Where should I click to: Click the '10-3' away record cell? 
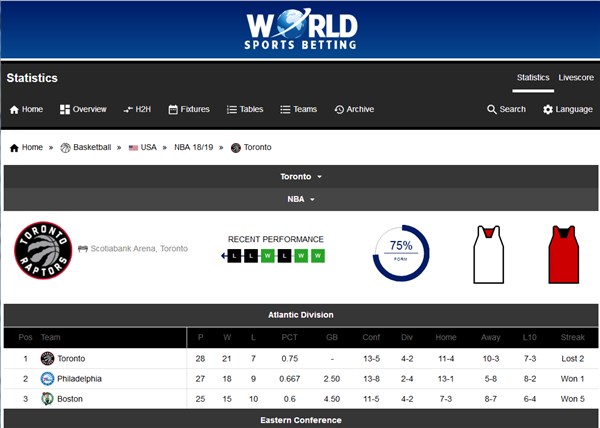click(x=491, y=359)
